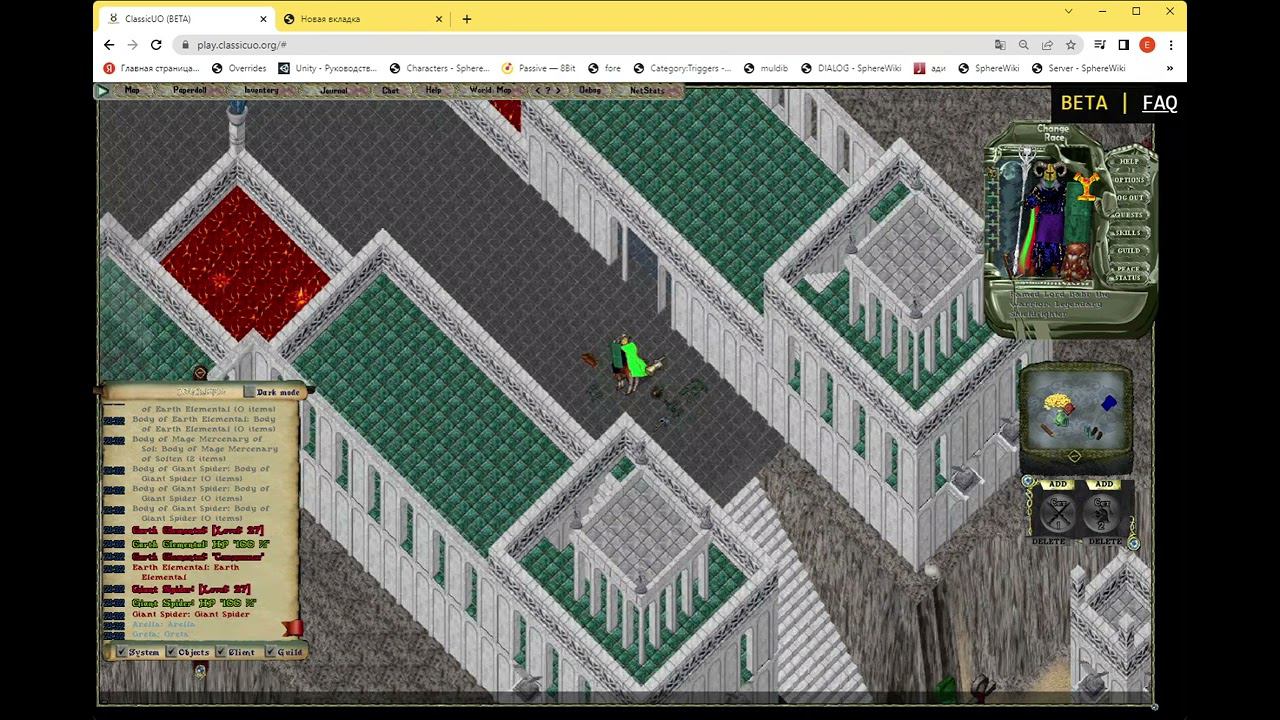Viewport: 1280px width, 720px height.
Task: Bookmark this page with star icon
Action: click(x=1071, y=45)
